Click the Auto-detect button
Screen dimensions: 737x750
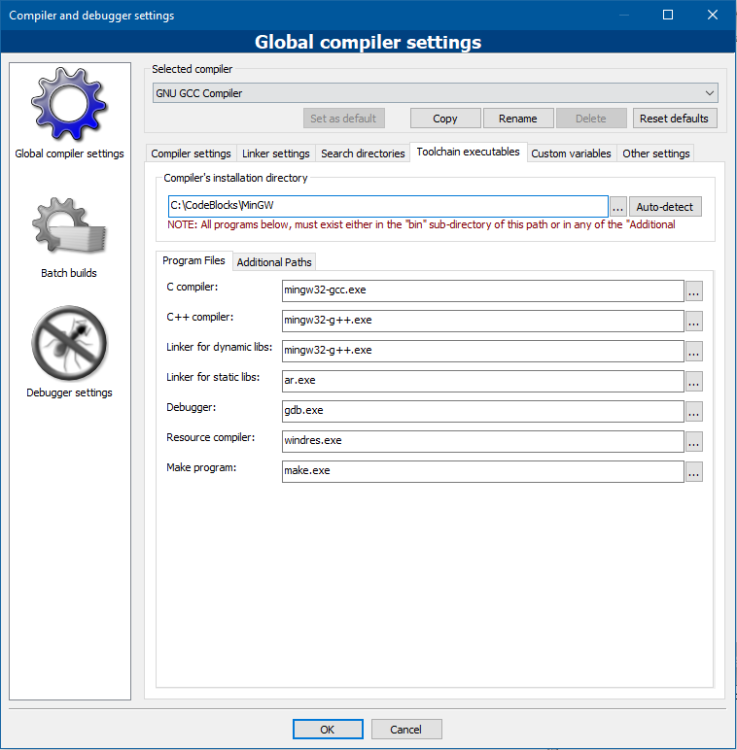(x=665, y=207)
